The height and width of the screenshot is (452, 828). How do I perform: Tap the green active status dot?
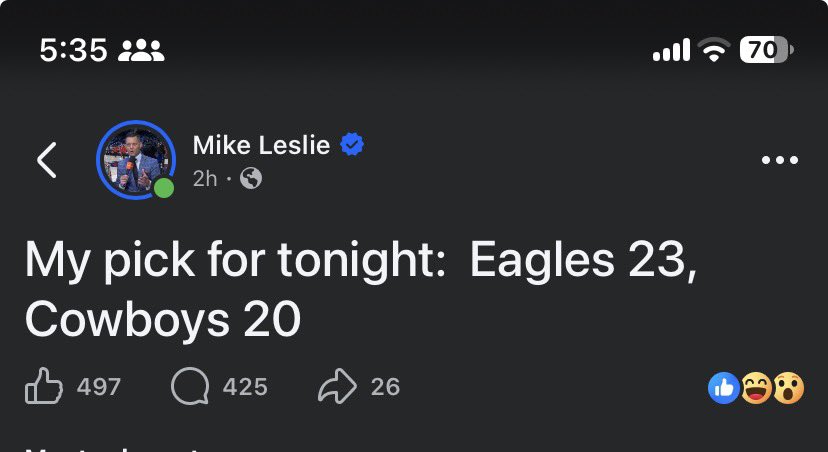(x=164, y=188)
